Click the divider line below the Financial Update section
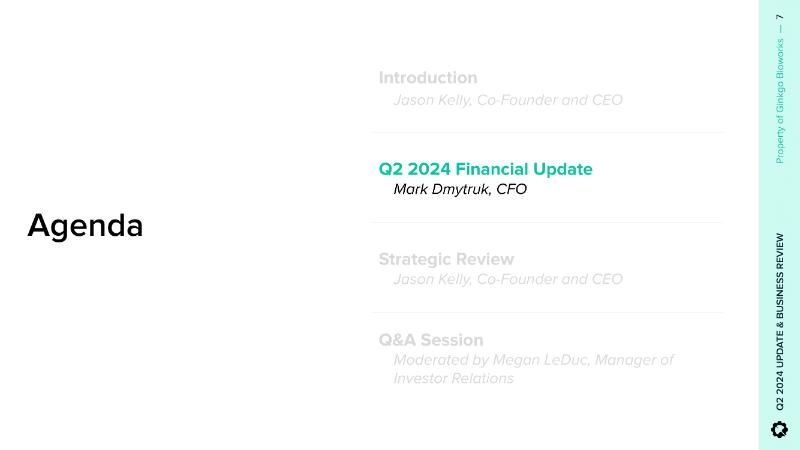The height and width of the screenshot is (450, 800). (547, 223)
